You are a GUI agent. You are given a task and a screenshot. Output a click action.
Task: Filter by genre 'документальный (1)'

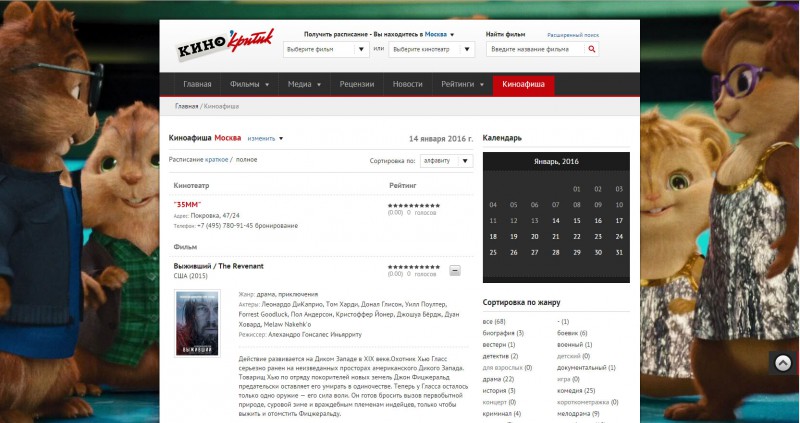tap(586, 368)
